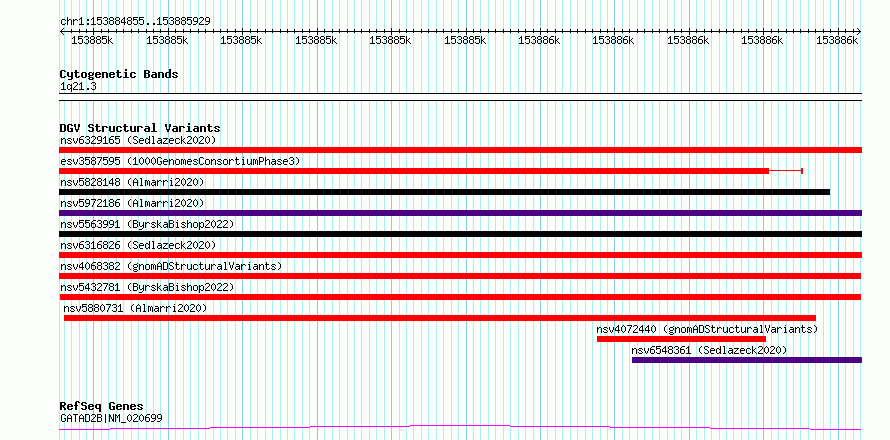
Task: Open variant label nsv6316826 (Sedlazeck2020)
Action: click(x=138, y=245)
